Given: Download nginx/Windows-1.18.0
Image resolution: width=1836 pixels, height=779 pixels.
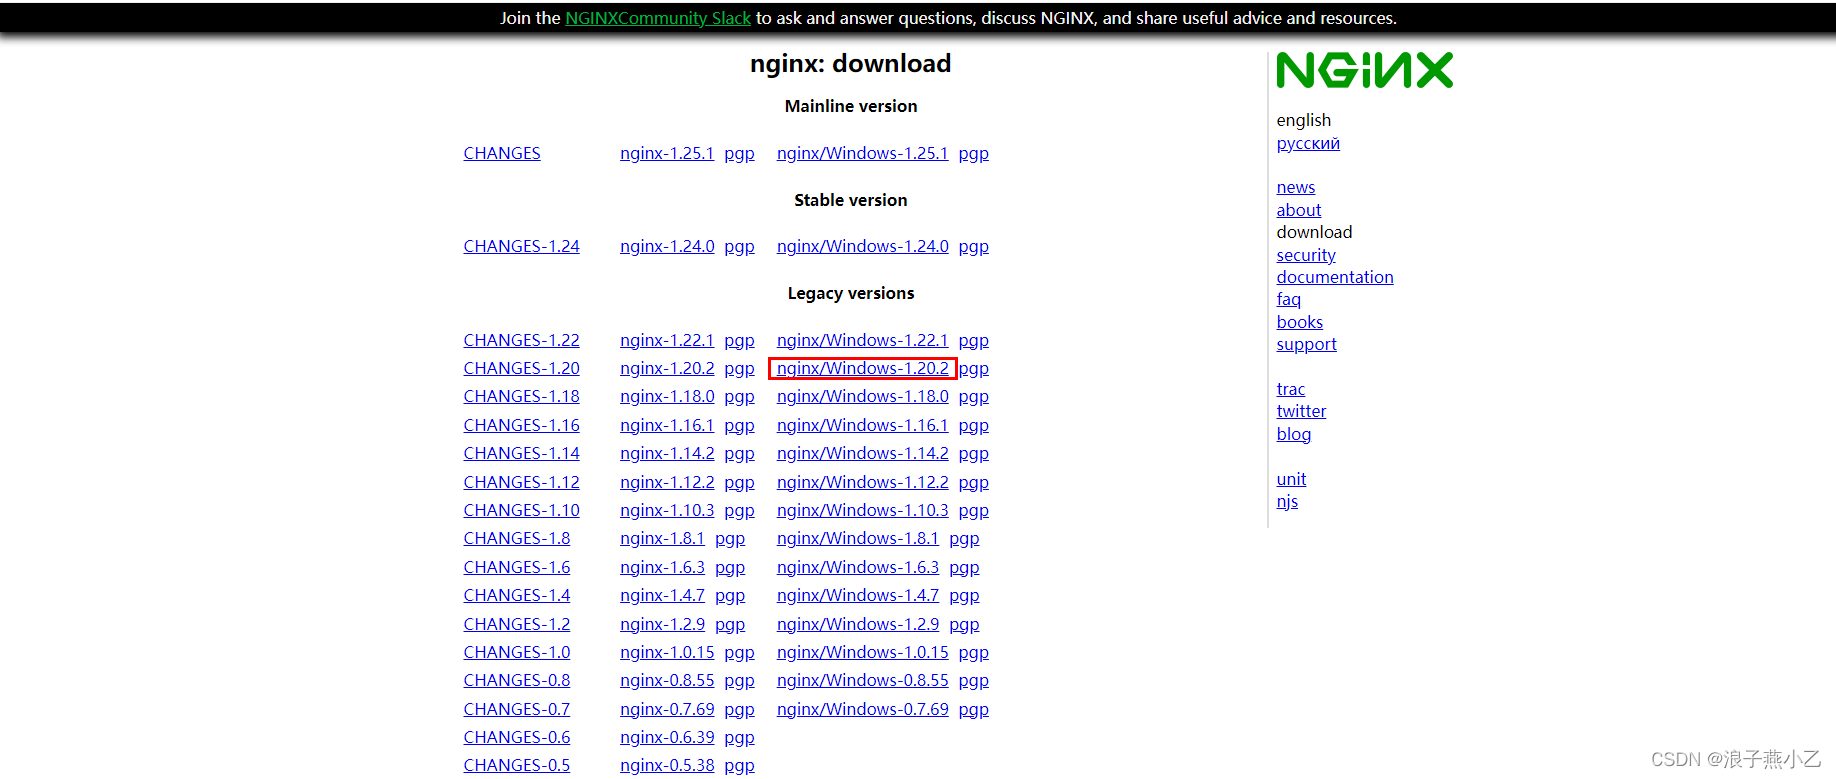Looking at the screenshot, I should click(862, 396).
